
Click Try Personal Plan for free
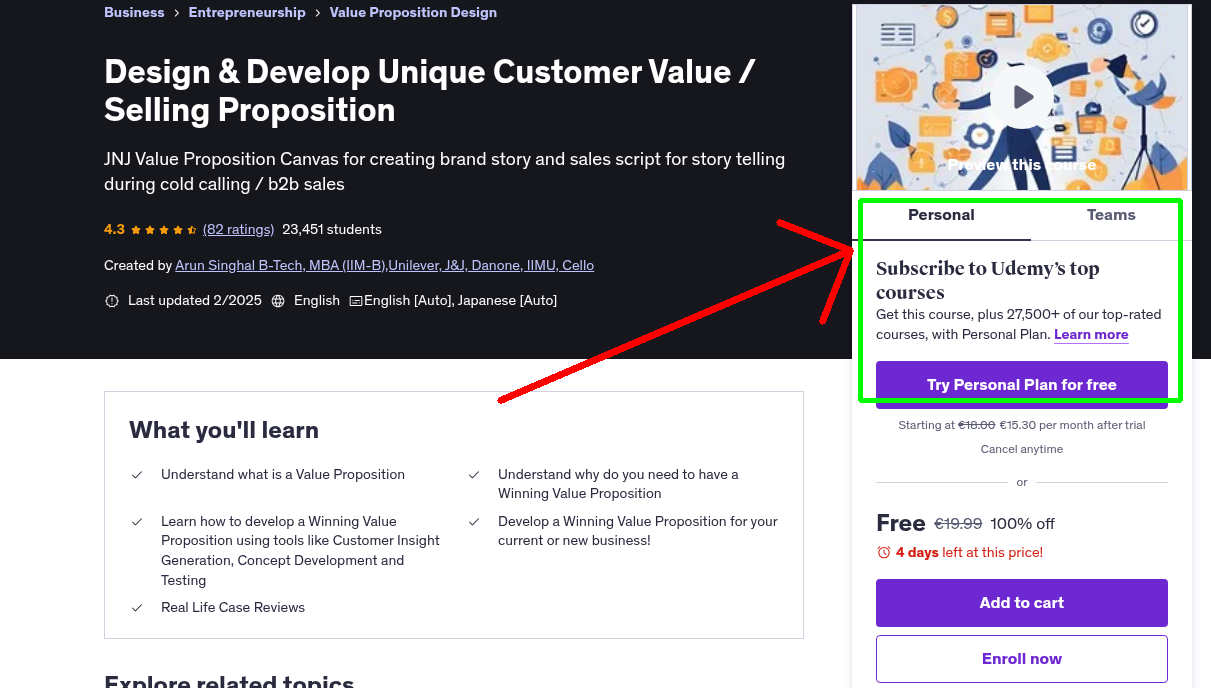(x=1022, y=385)
